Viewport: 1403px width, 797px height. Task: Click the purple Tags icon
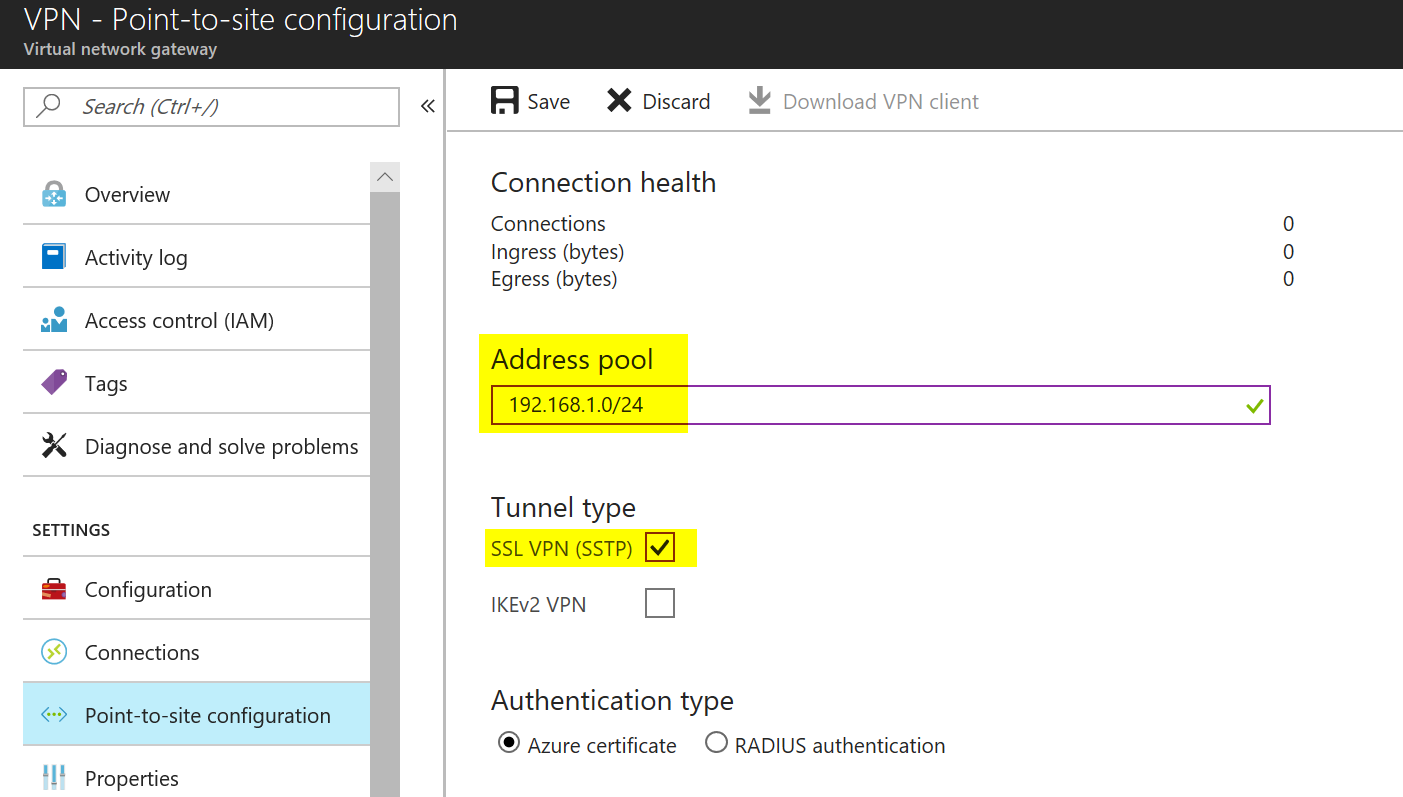pos(54,383)
